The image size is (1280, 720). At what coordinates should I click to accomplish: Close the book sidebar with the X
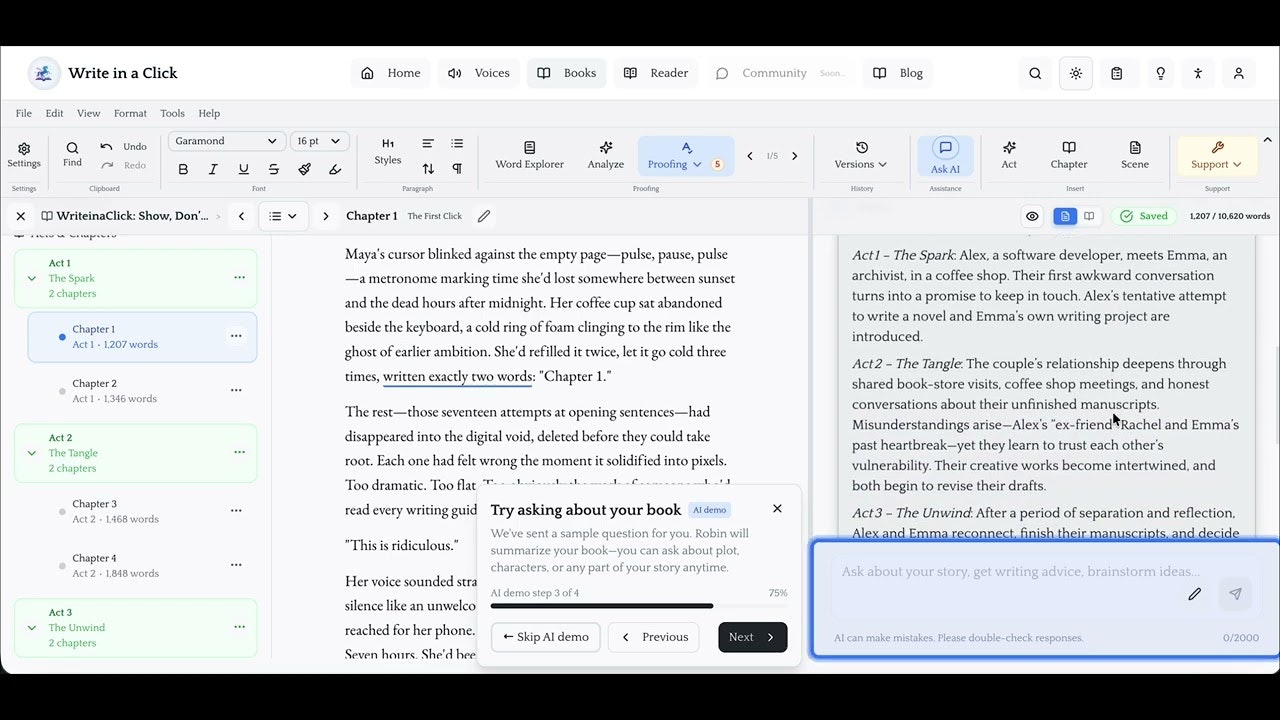(20, 216)
